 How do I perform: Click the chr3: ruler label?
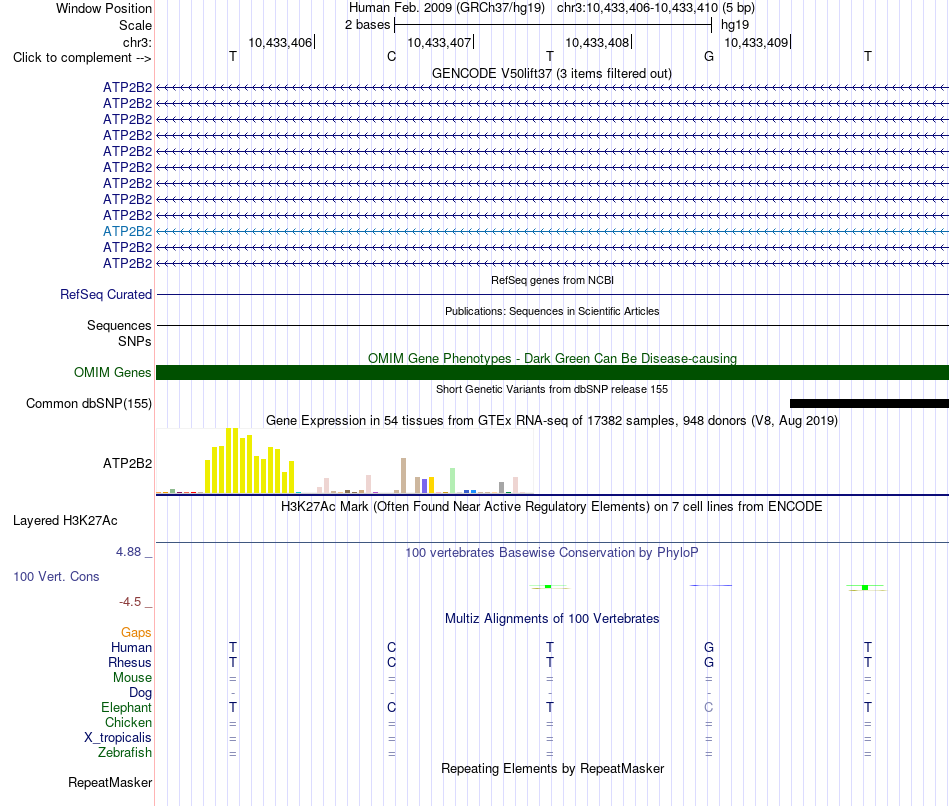point(137,42)
